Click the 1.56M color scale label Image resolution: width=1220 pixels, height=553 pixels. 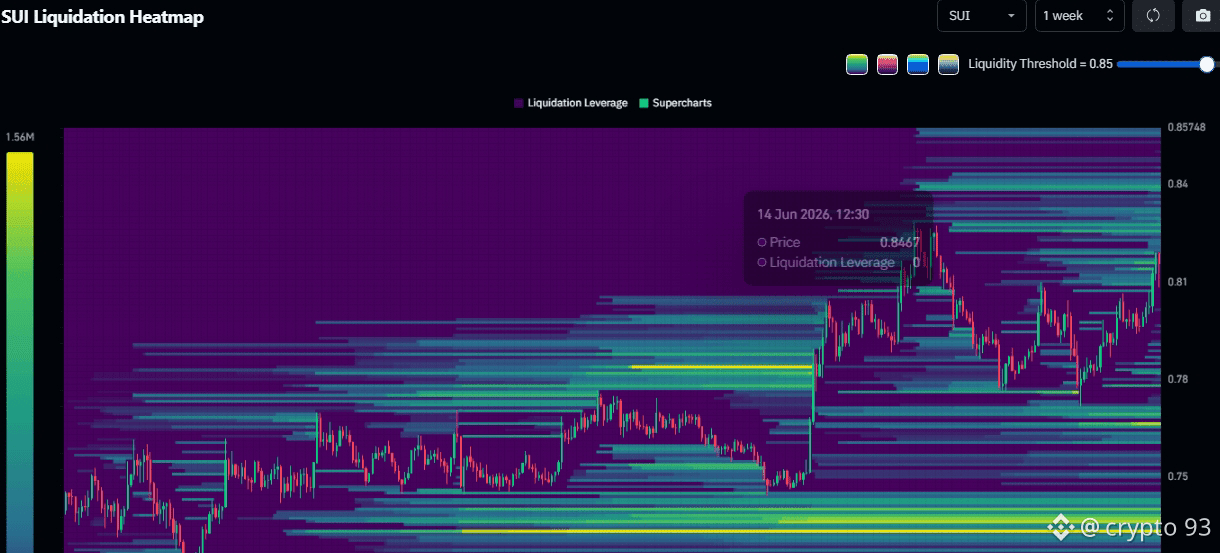pyautogui.click(x=20, y=137)
